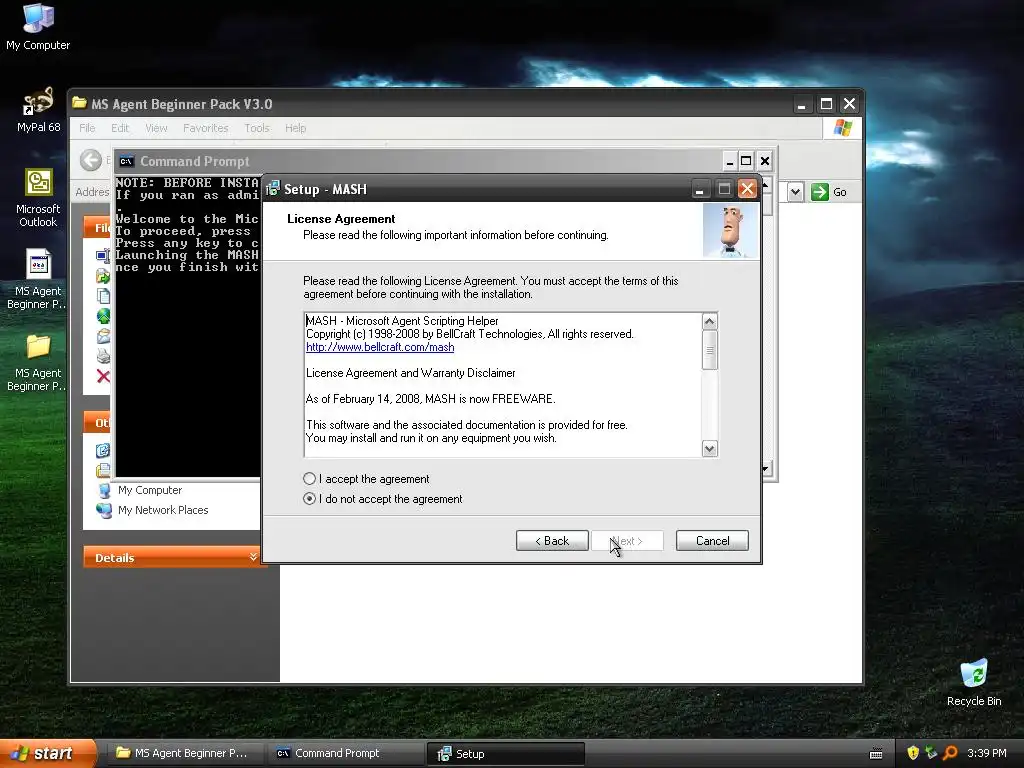Click the on-screen keyboard tray icon
Viewport: 1024px width, 768px height.
tap(876, 754)
